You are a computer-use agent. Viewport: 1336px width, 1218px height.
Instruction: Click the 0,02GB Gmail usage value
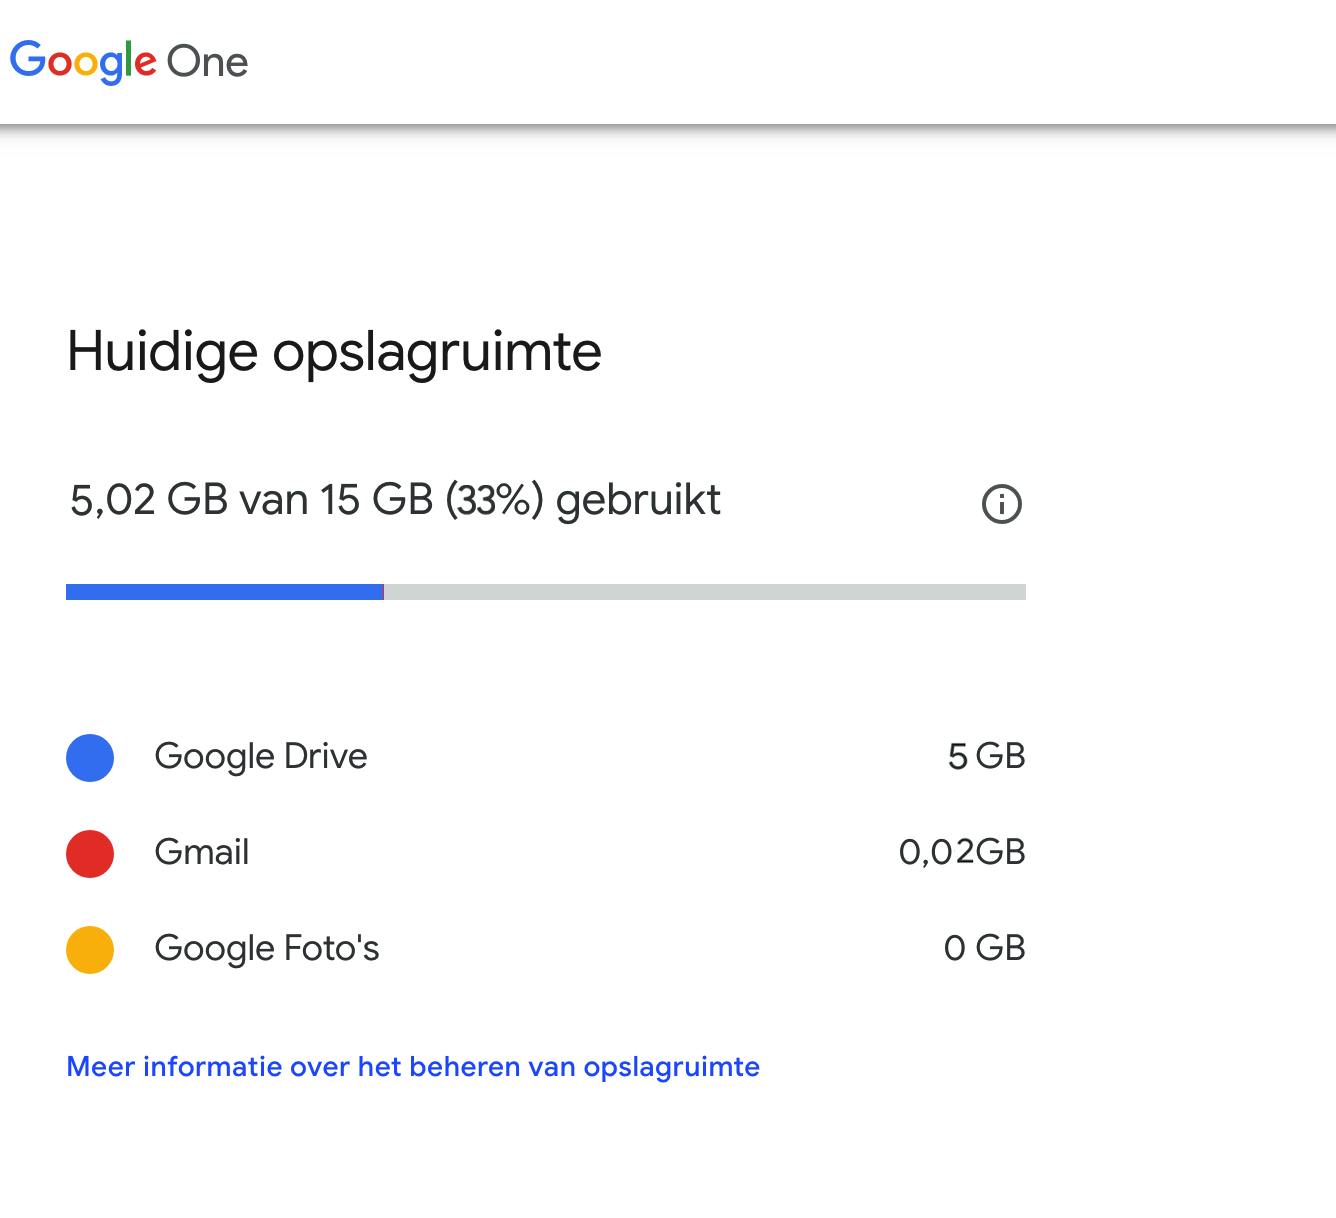(x=962, y=852)
